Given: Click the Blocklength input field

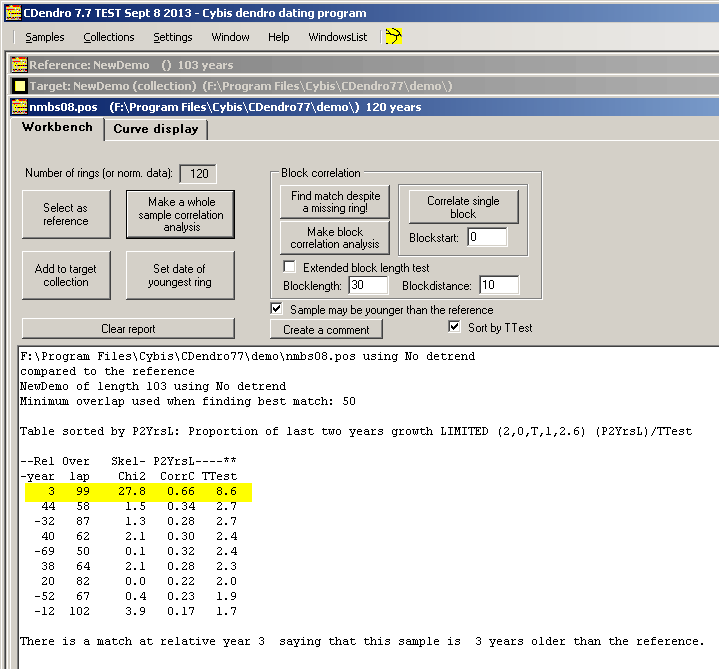Looking at the screenshot, I should click(368, 285).
